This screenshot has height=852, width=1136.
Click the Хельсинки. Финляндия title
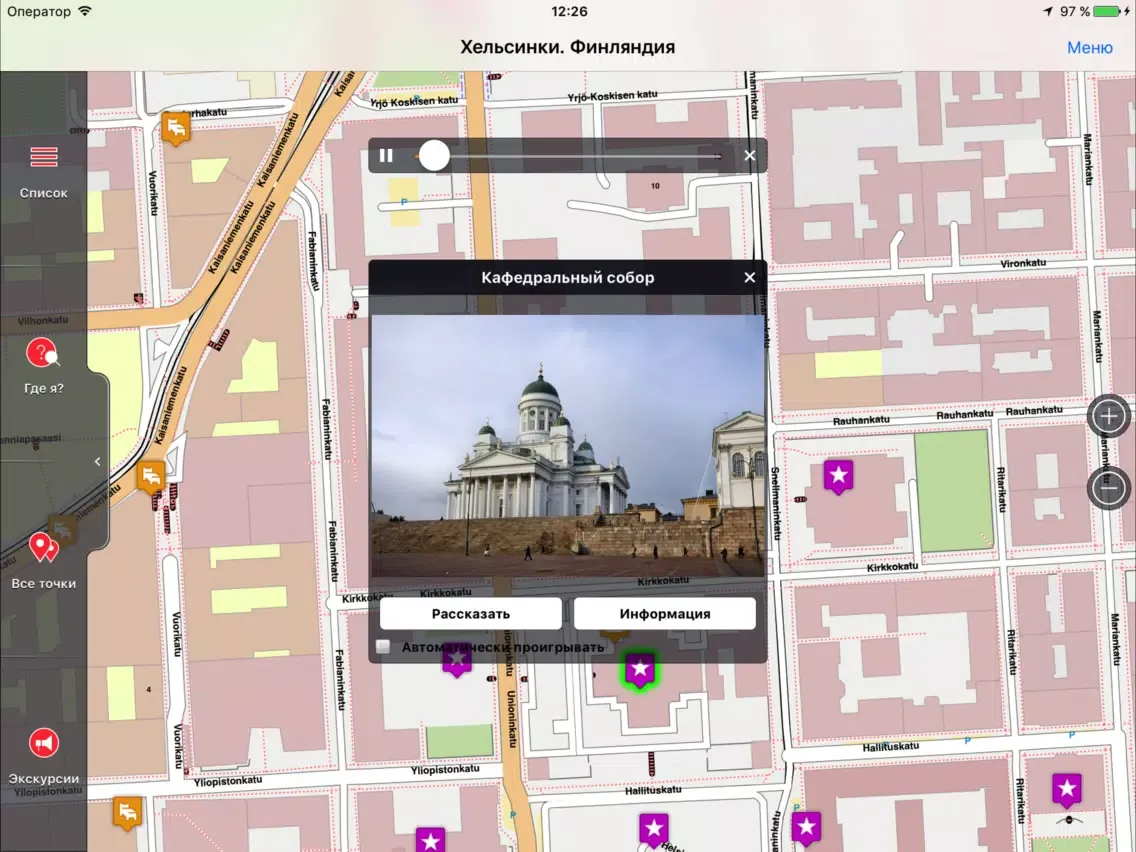pos(567,47)
